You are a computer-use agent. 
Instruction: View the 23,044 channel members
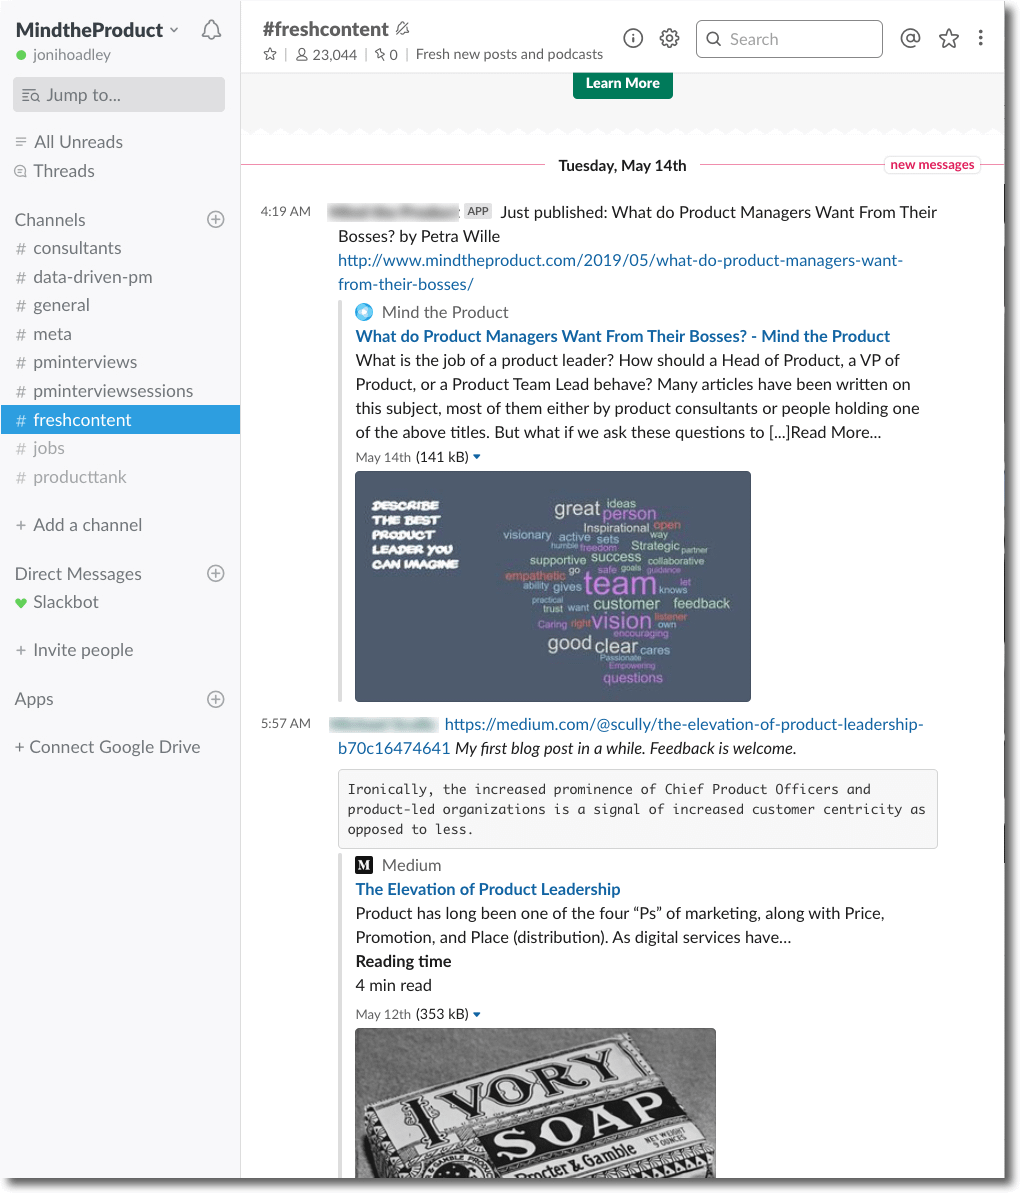pyautogui.click(x=326, y=55)
